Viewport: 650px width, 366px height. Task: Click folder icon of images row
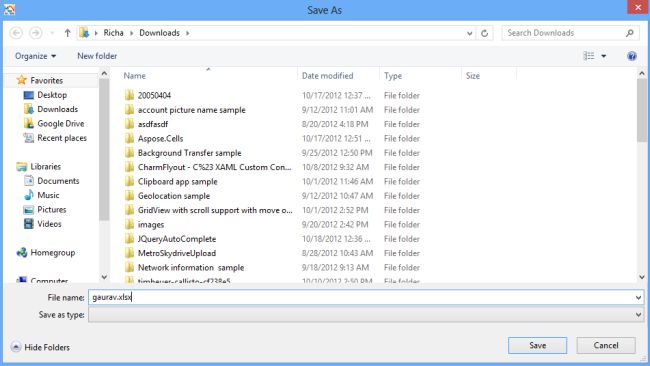click(129, 224)
